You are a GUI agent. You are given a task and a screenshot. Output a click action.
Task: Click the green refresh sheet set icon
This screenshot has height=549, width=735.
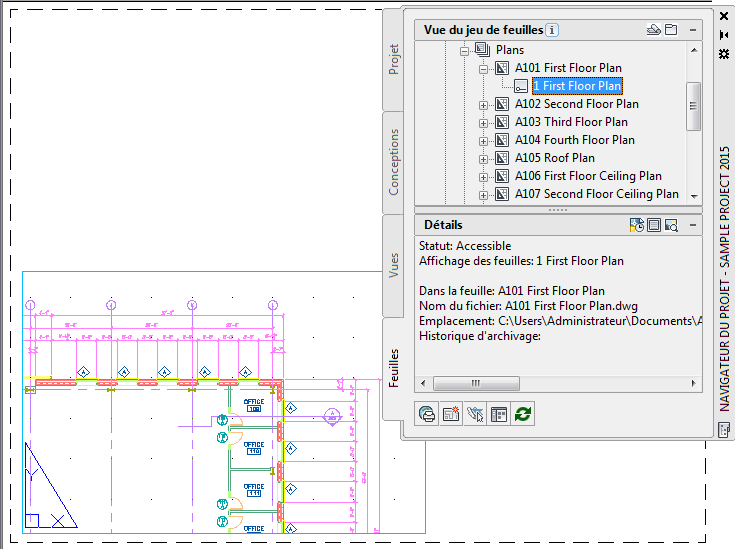tap(523, 414)
